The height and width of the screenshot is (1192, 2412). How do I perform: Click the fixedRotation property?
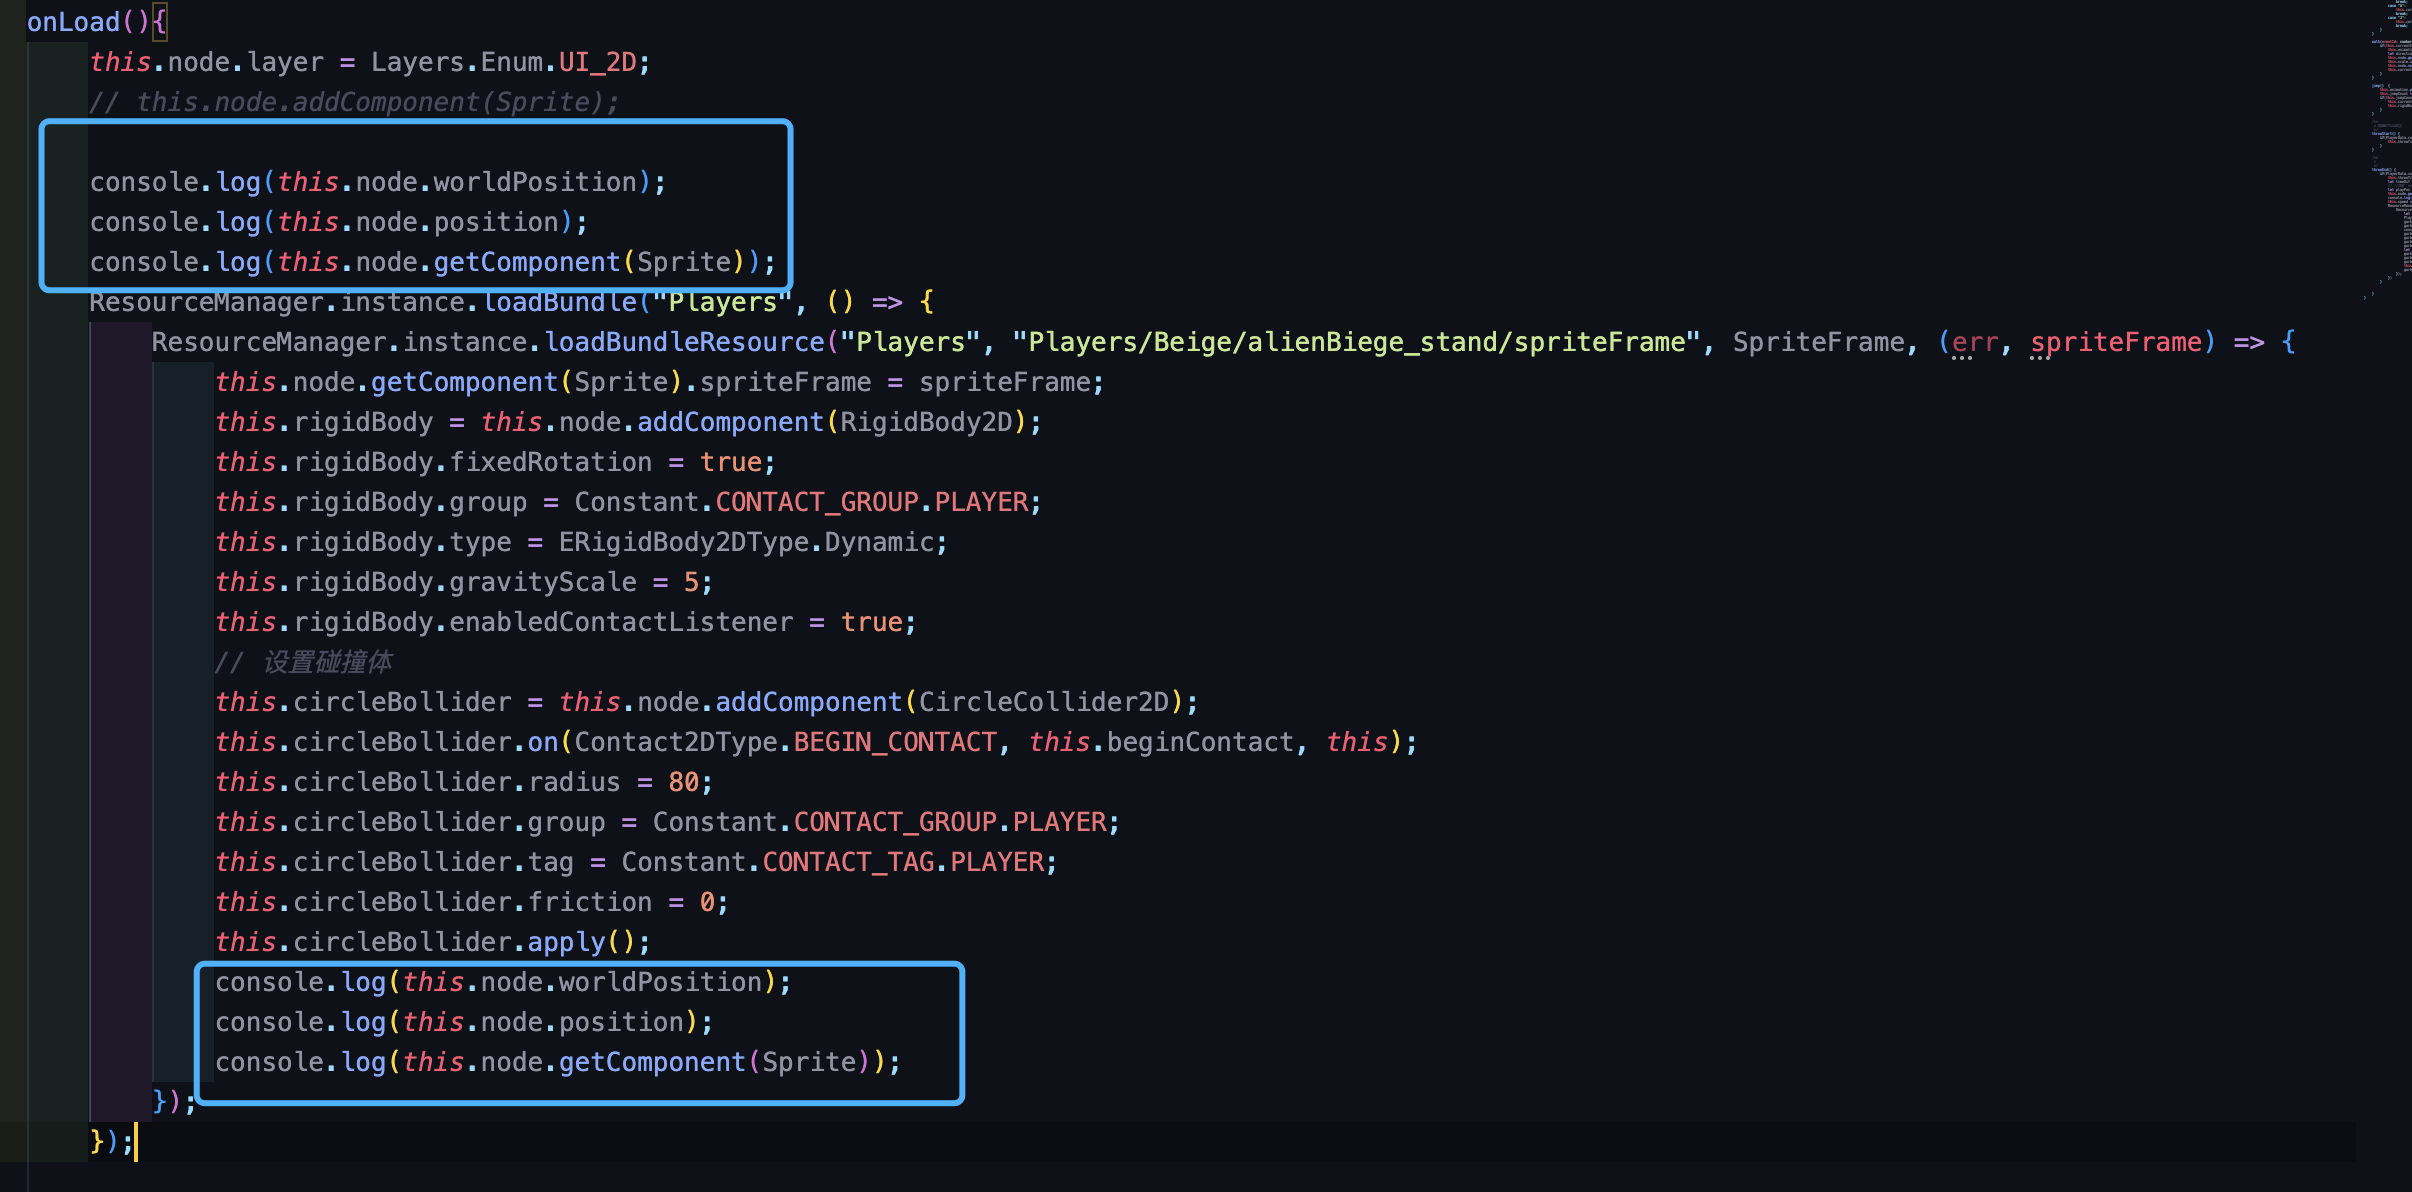point(550,462)
